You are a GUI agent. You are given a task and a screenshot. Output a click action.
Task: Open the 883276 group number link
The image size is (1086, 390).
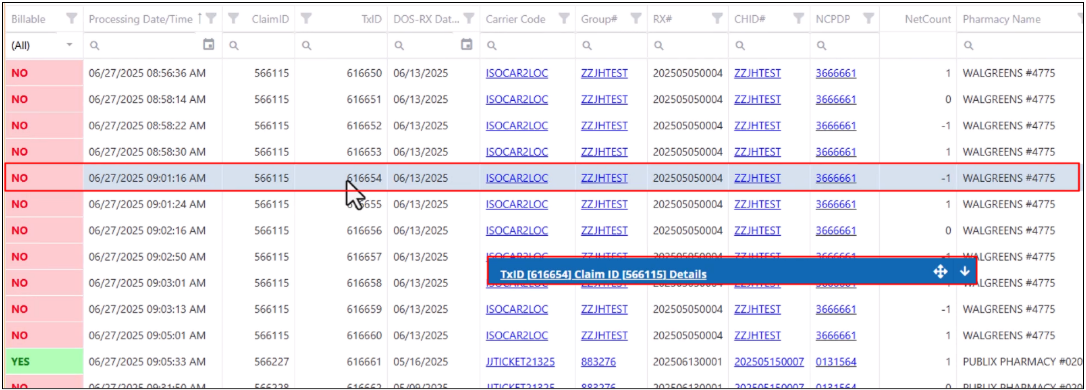(598, 361)
